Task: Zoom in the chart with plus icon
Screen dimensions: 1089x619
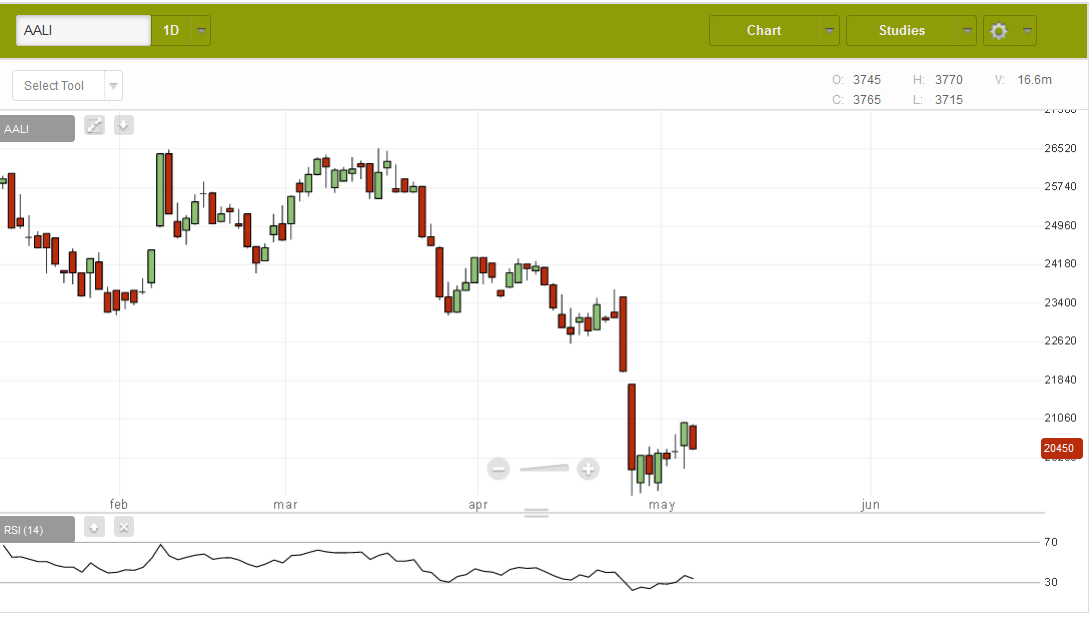Action: [588, 468]
